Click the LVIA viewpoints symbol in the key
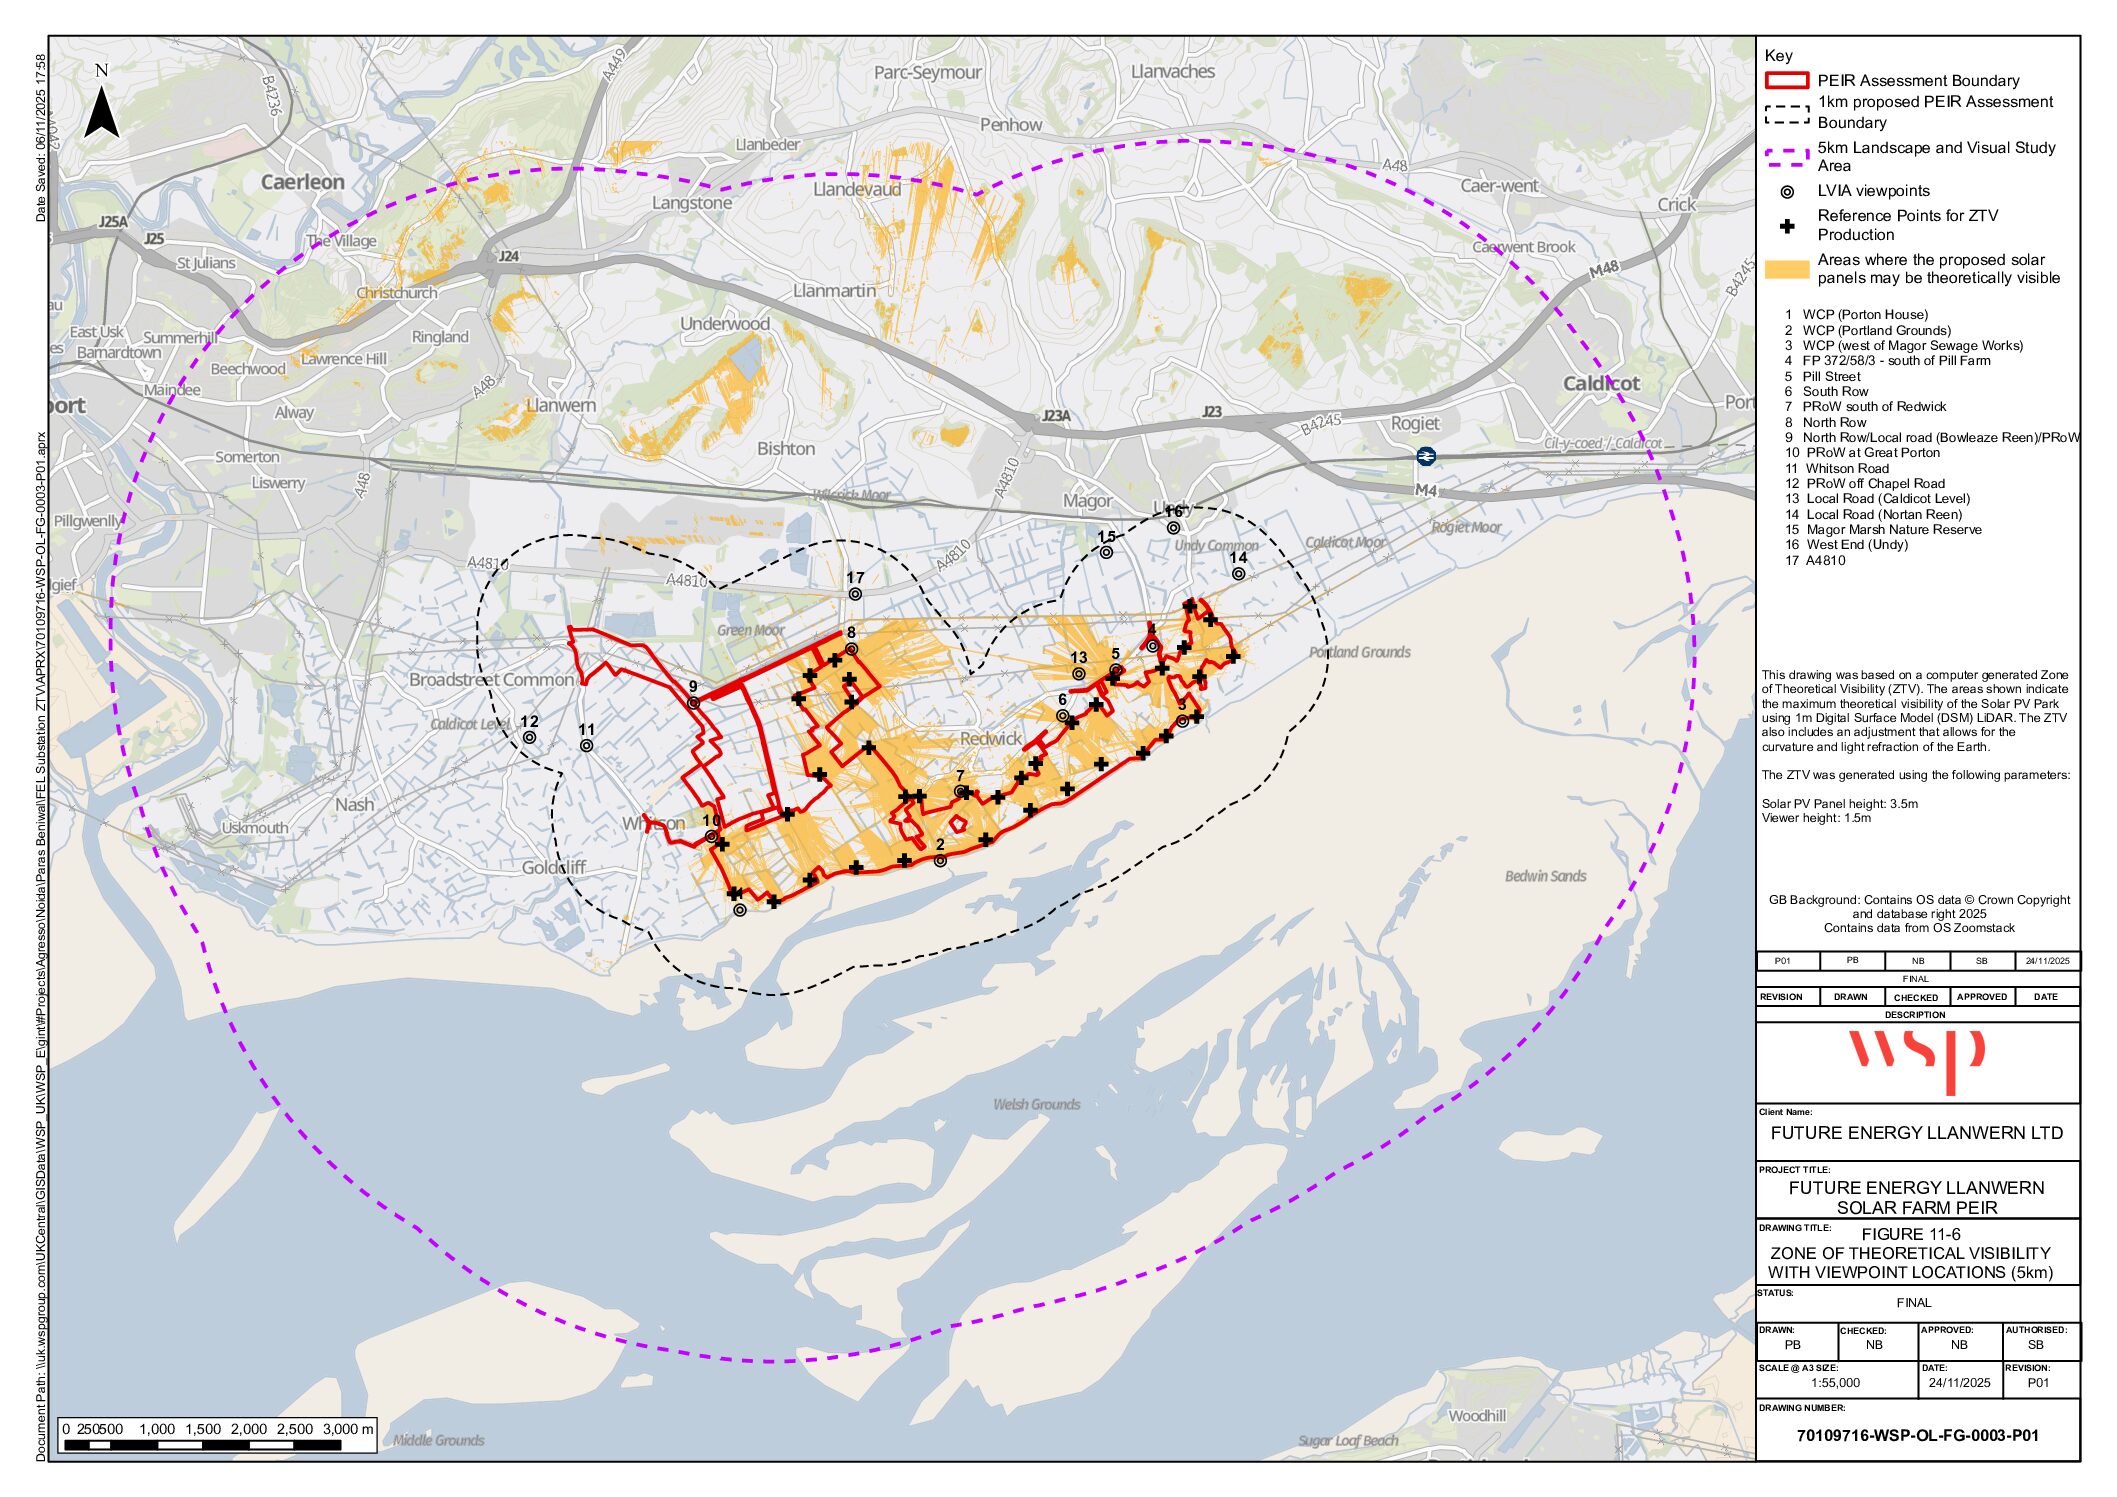The width and height of the screenshot is (2117, 1497). (x=1787, y=192)
